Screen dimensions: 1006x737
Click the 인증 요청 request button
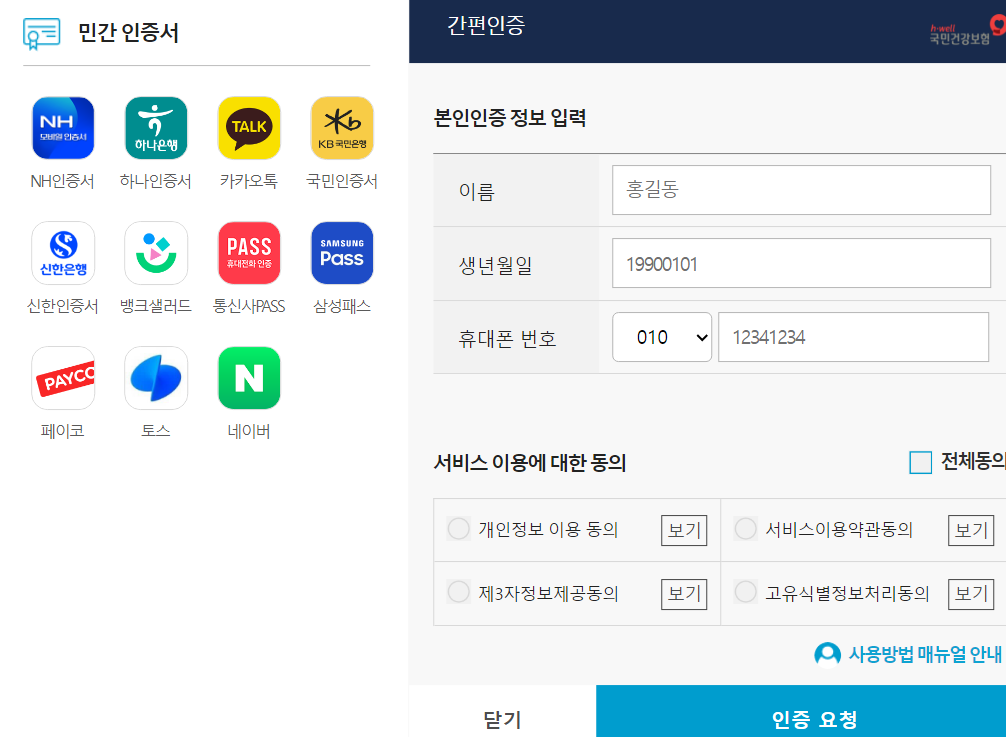click(801, 712)
